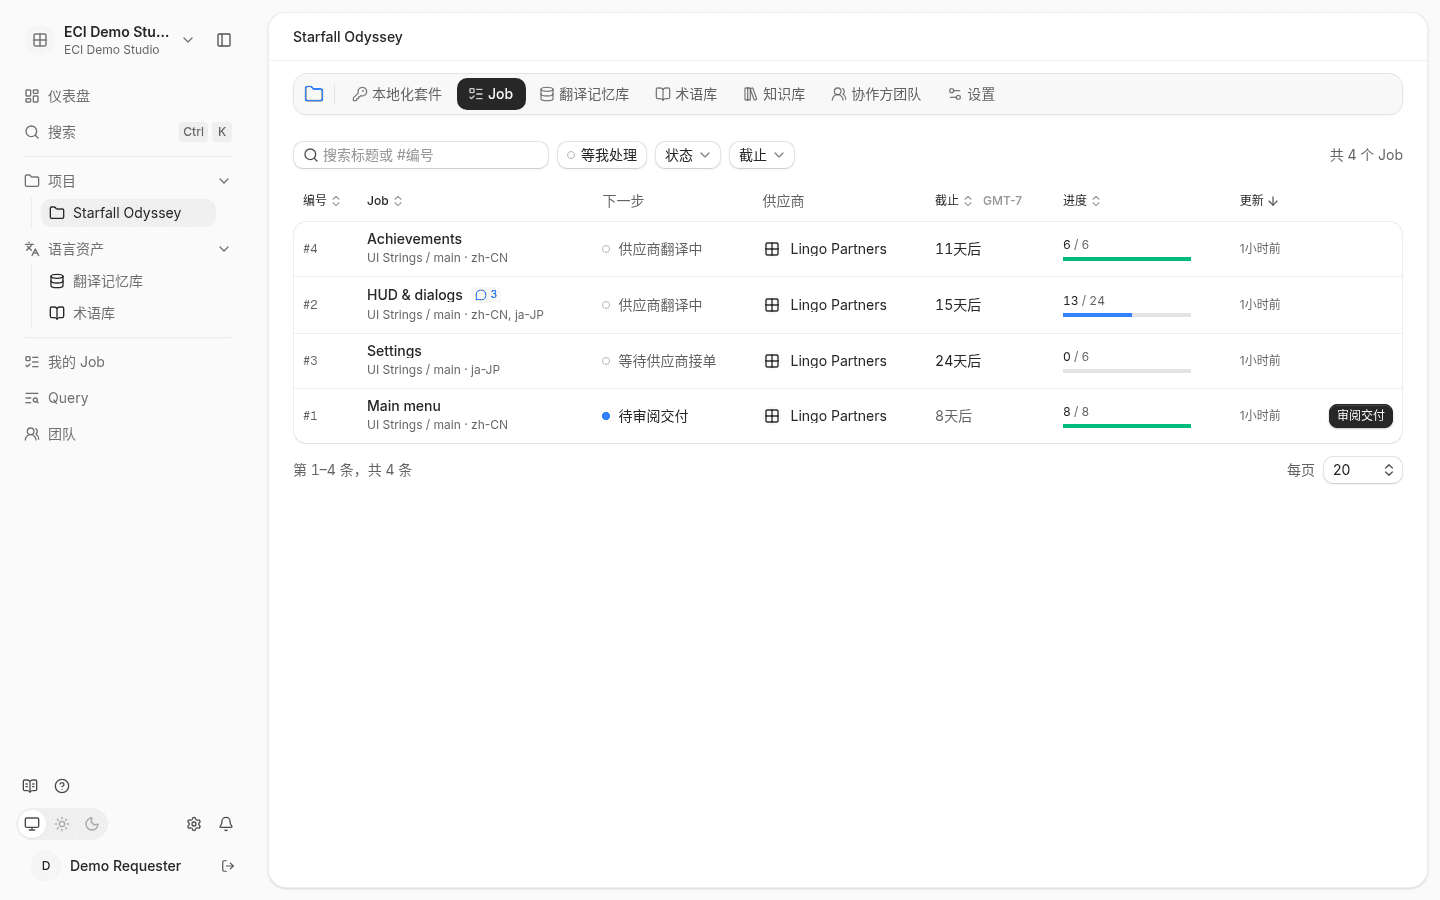Click the folder icon in the tab bar
This screenshot has width=1440, height=900.
pyautogui.click(x=314, y=94)
